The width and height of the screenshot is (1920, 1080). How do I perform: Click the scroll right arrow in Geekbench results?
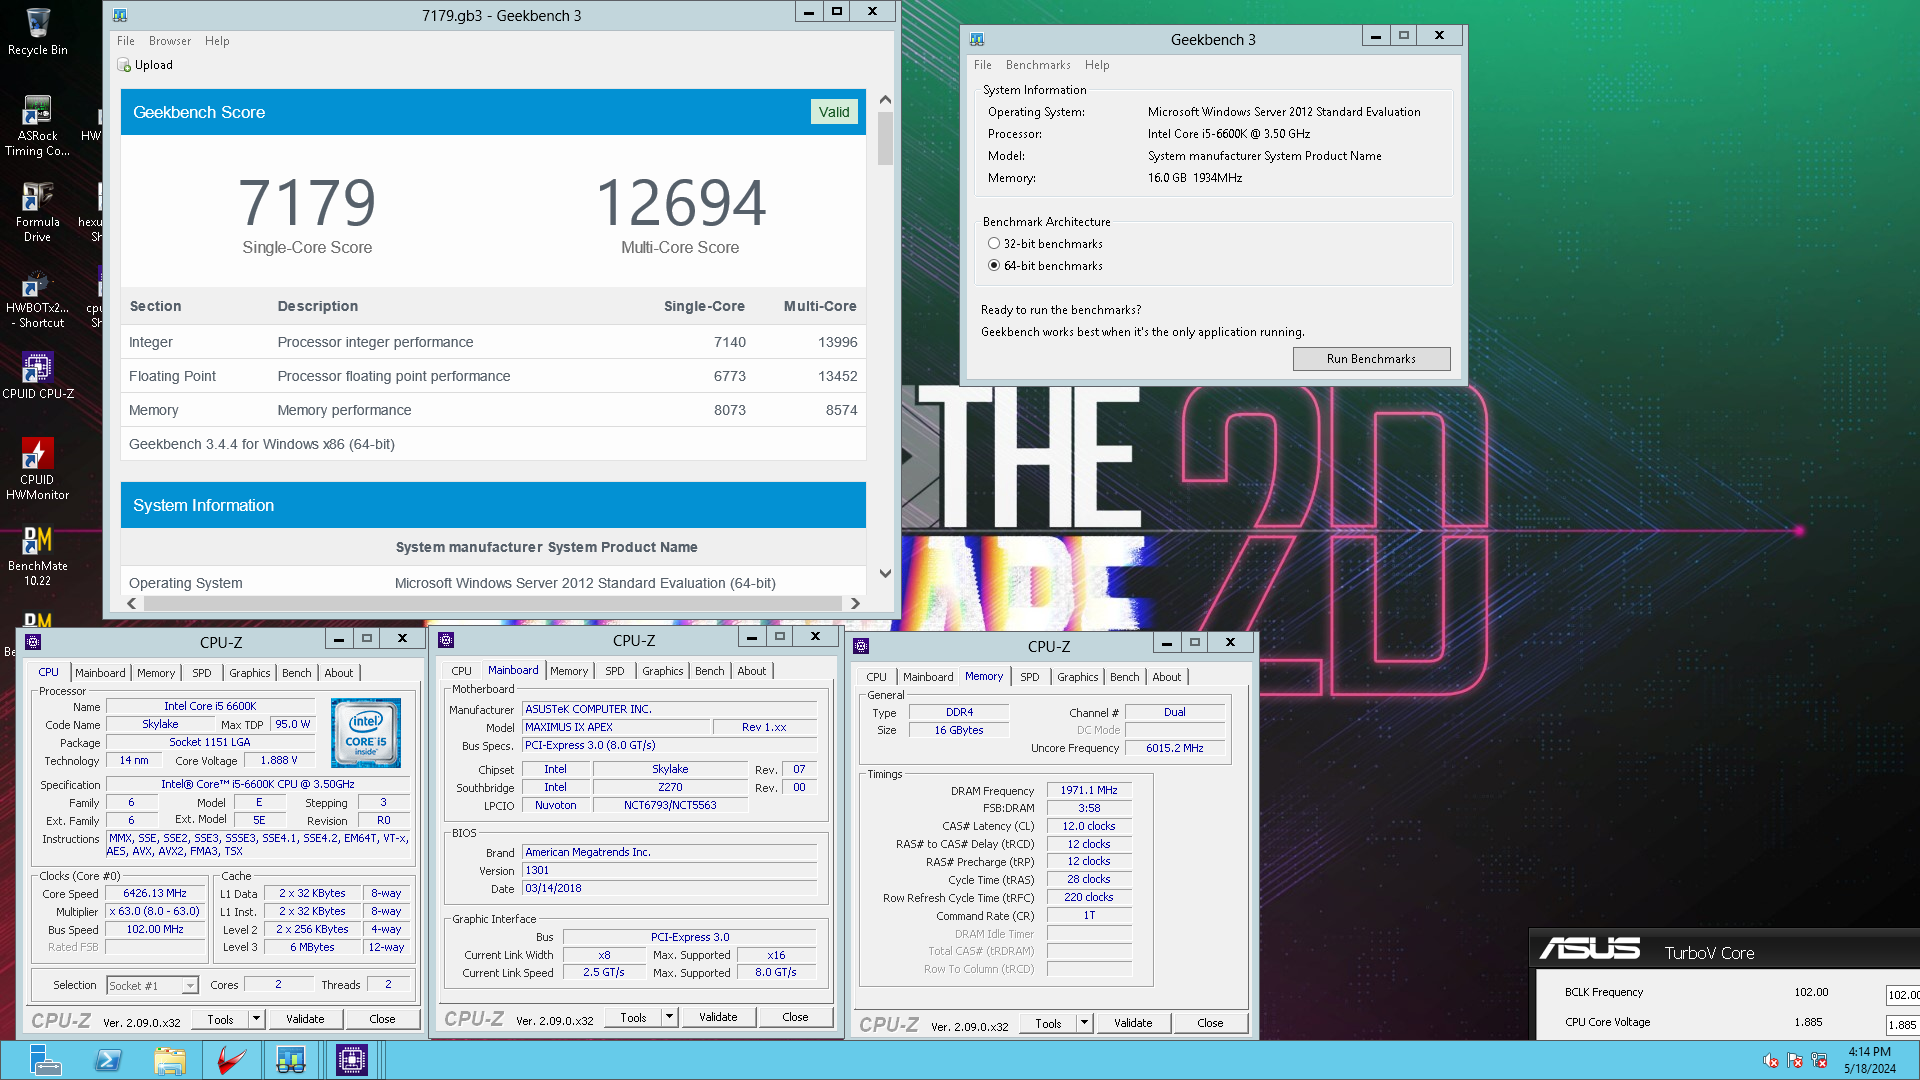point(855,604)
